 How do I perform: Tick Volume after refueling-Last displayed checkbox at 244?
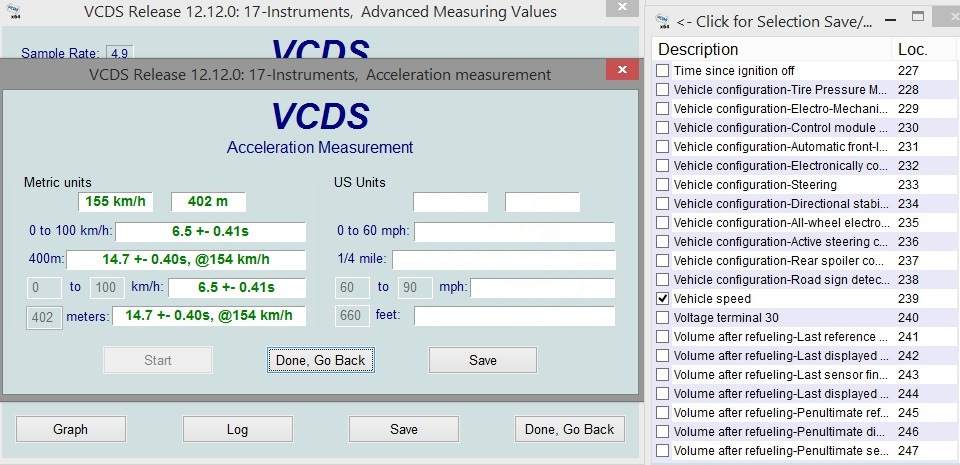662,393
